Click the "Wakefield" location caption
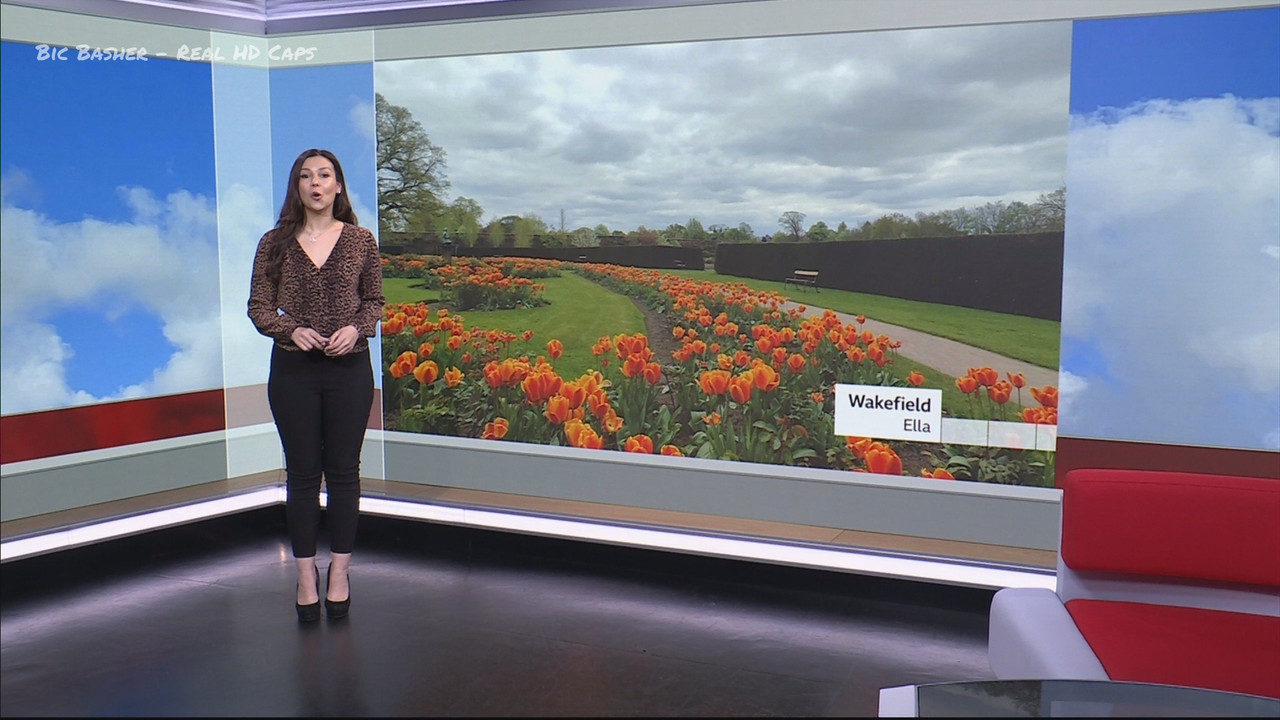 (889, 403)
